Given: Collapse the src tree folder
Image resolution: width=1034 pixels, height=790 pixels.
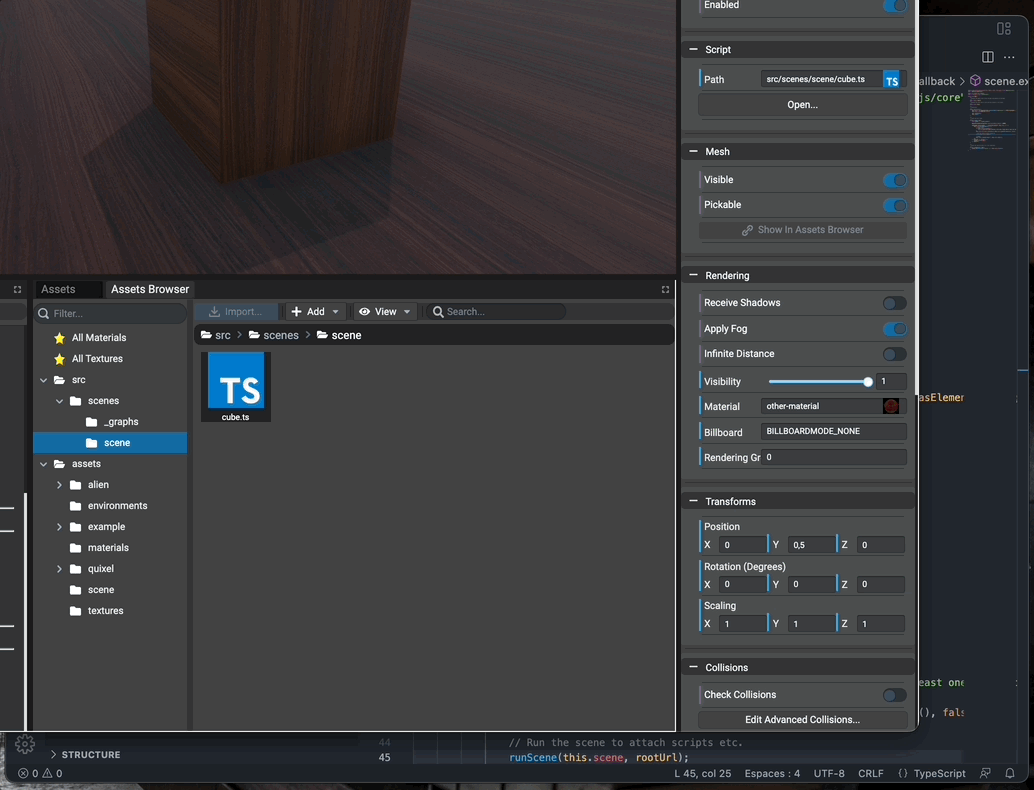Looking at the screenshot, I should pyautogui.click(x=44, y=380).
